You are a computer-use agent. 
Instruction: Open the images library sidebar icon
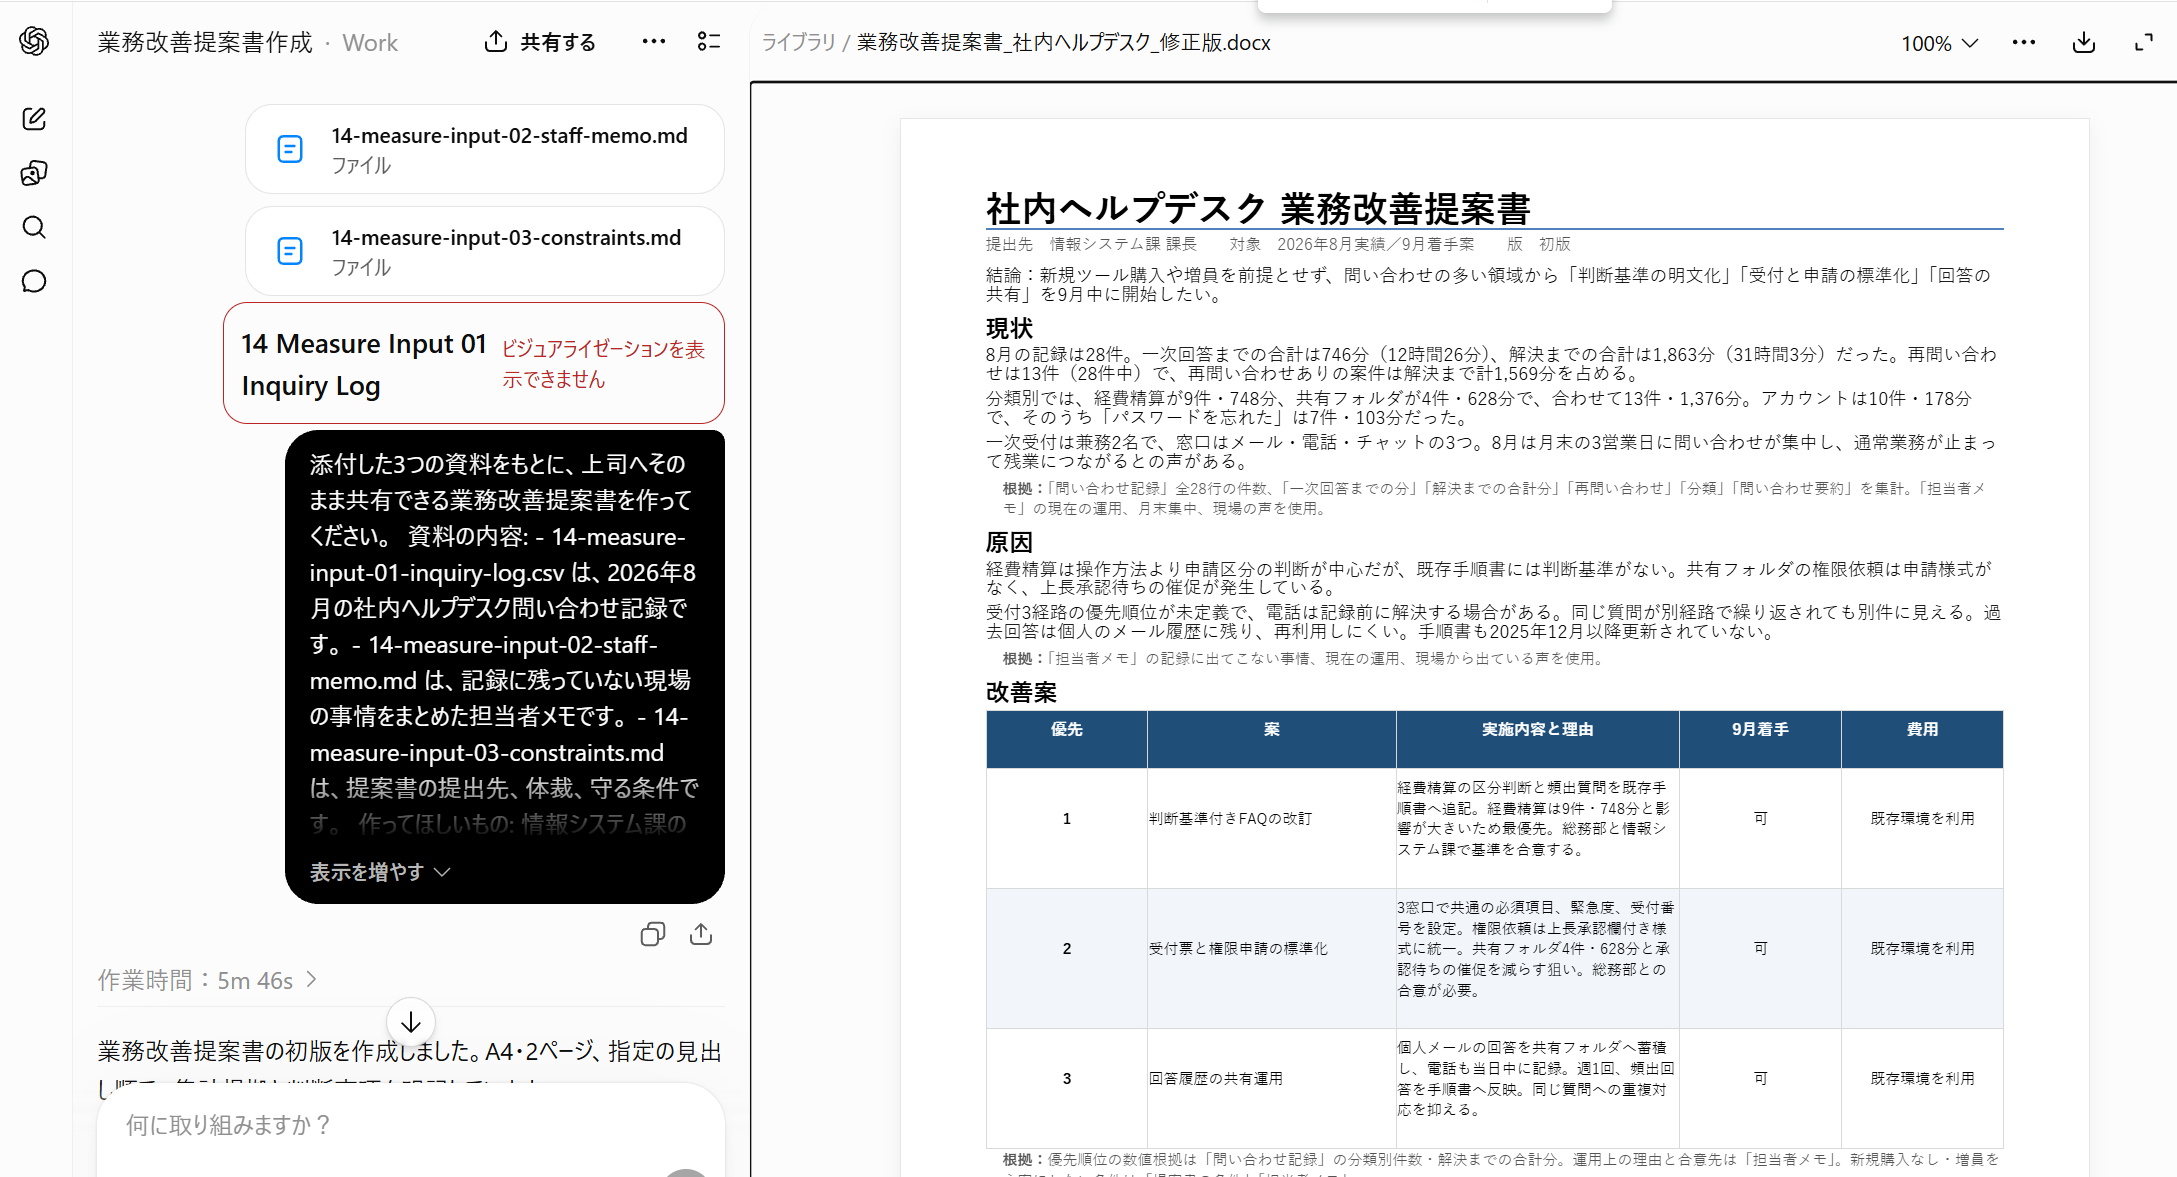(x=34, y=173)
